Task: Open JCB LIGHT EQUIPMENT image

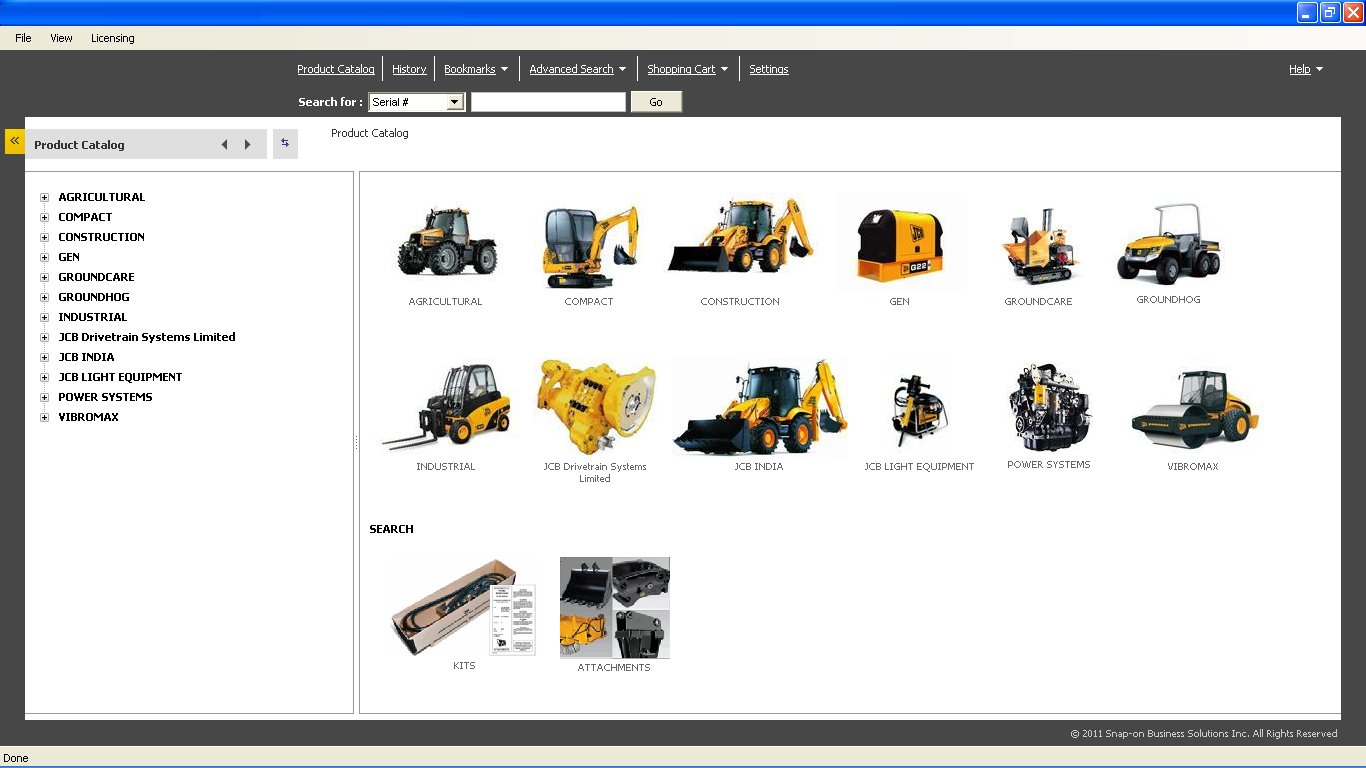Action: pyautogui.click(x=919, y=411)
